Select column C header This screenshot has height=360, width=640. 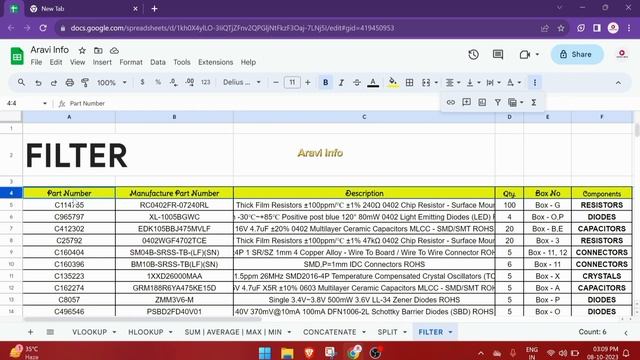(364, 117)
